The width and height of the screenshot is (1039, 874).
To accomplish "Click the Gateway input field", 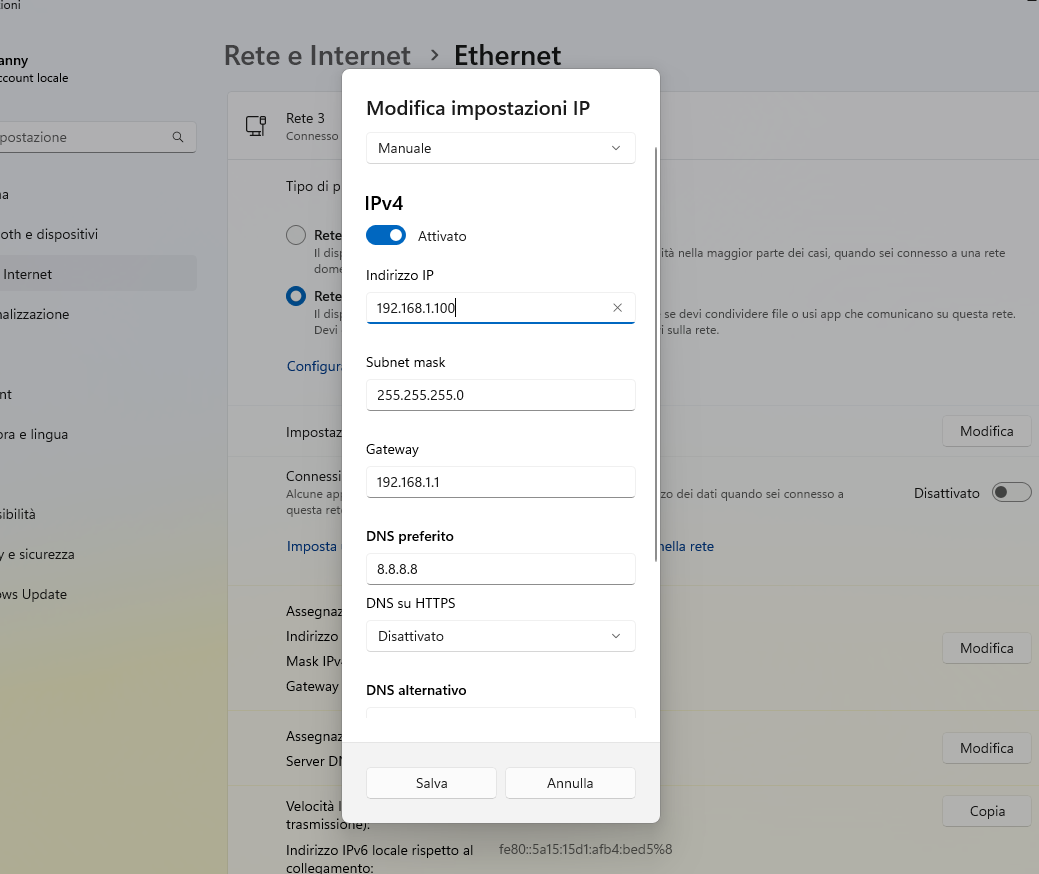I will [x=500, y=482].
